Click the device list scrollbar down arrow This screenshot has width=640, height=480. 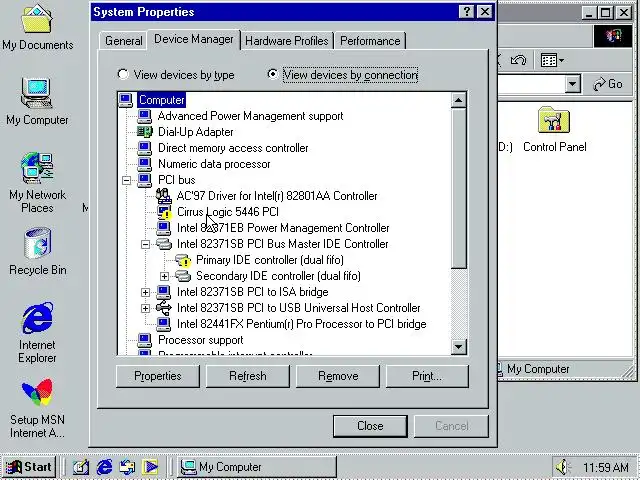point(458,347)
